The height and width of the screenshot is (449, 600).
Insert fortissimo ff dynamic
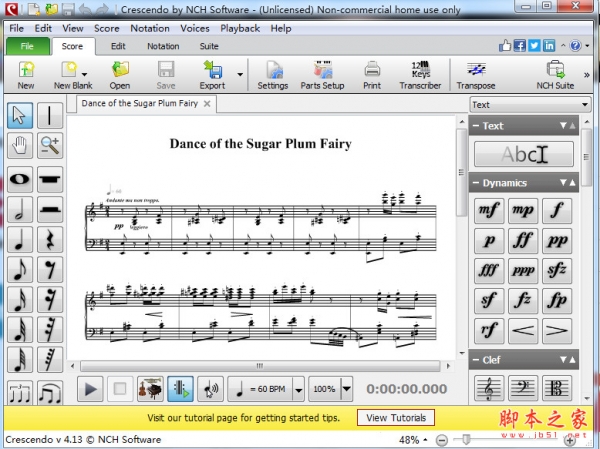[523, 241]
